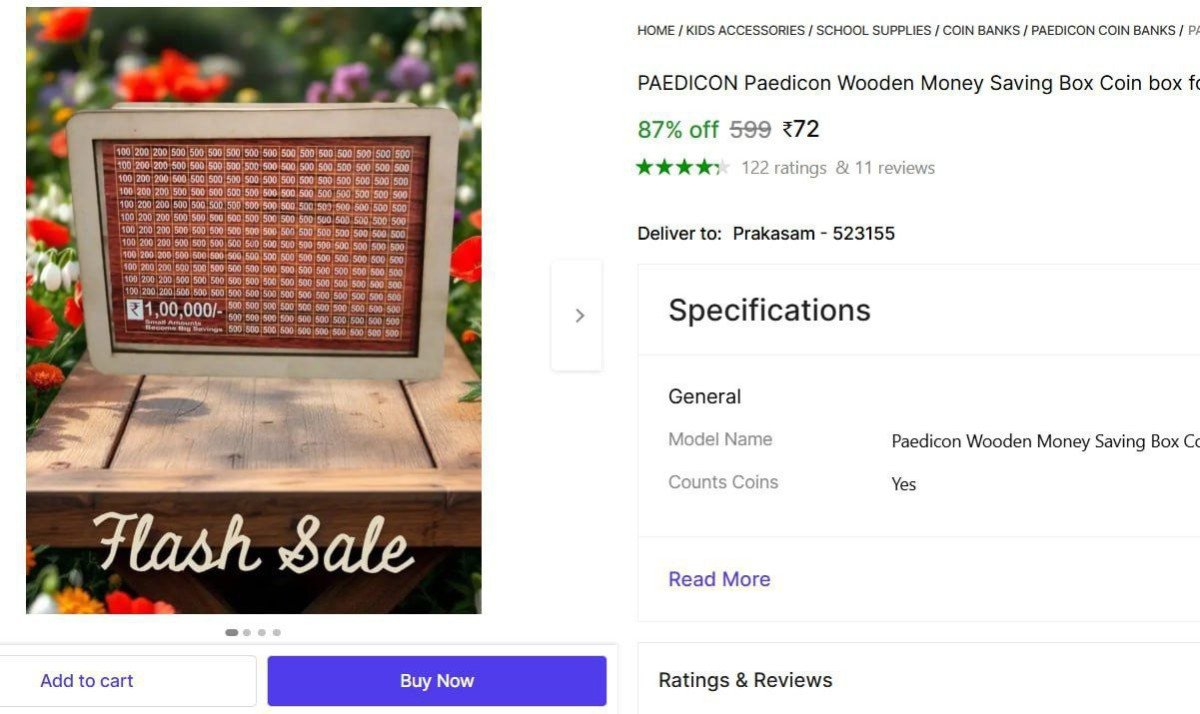This screenshot has height=714, width=1200.
Task: Open SCHOOL SUPPLIES breadcrumb category
Action: tap(874, 31)
